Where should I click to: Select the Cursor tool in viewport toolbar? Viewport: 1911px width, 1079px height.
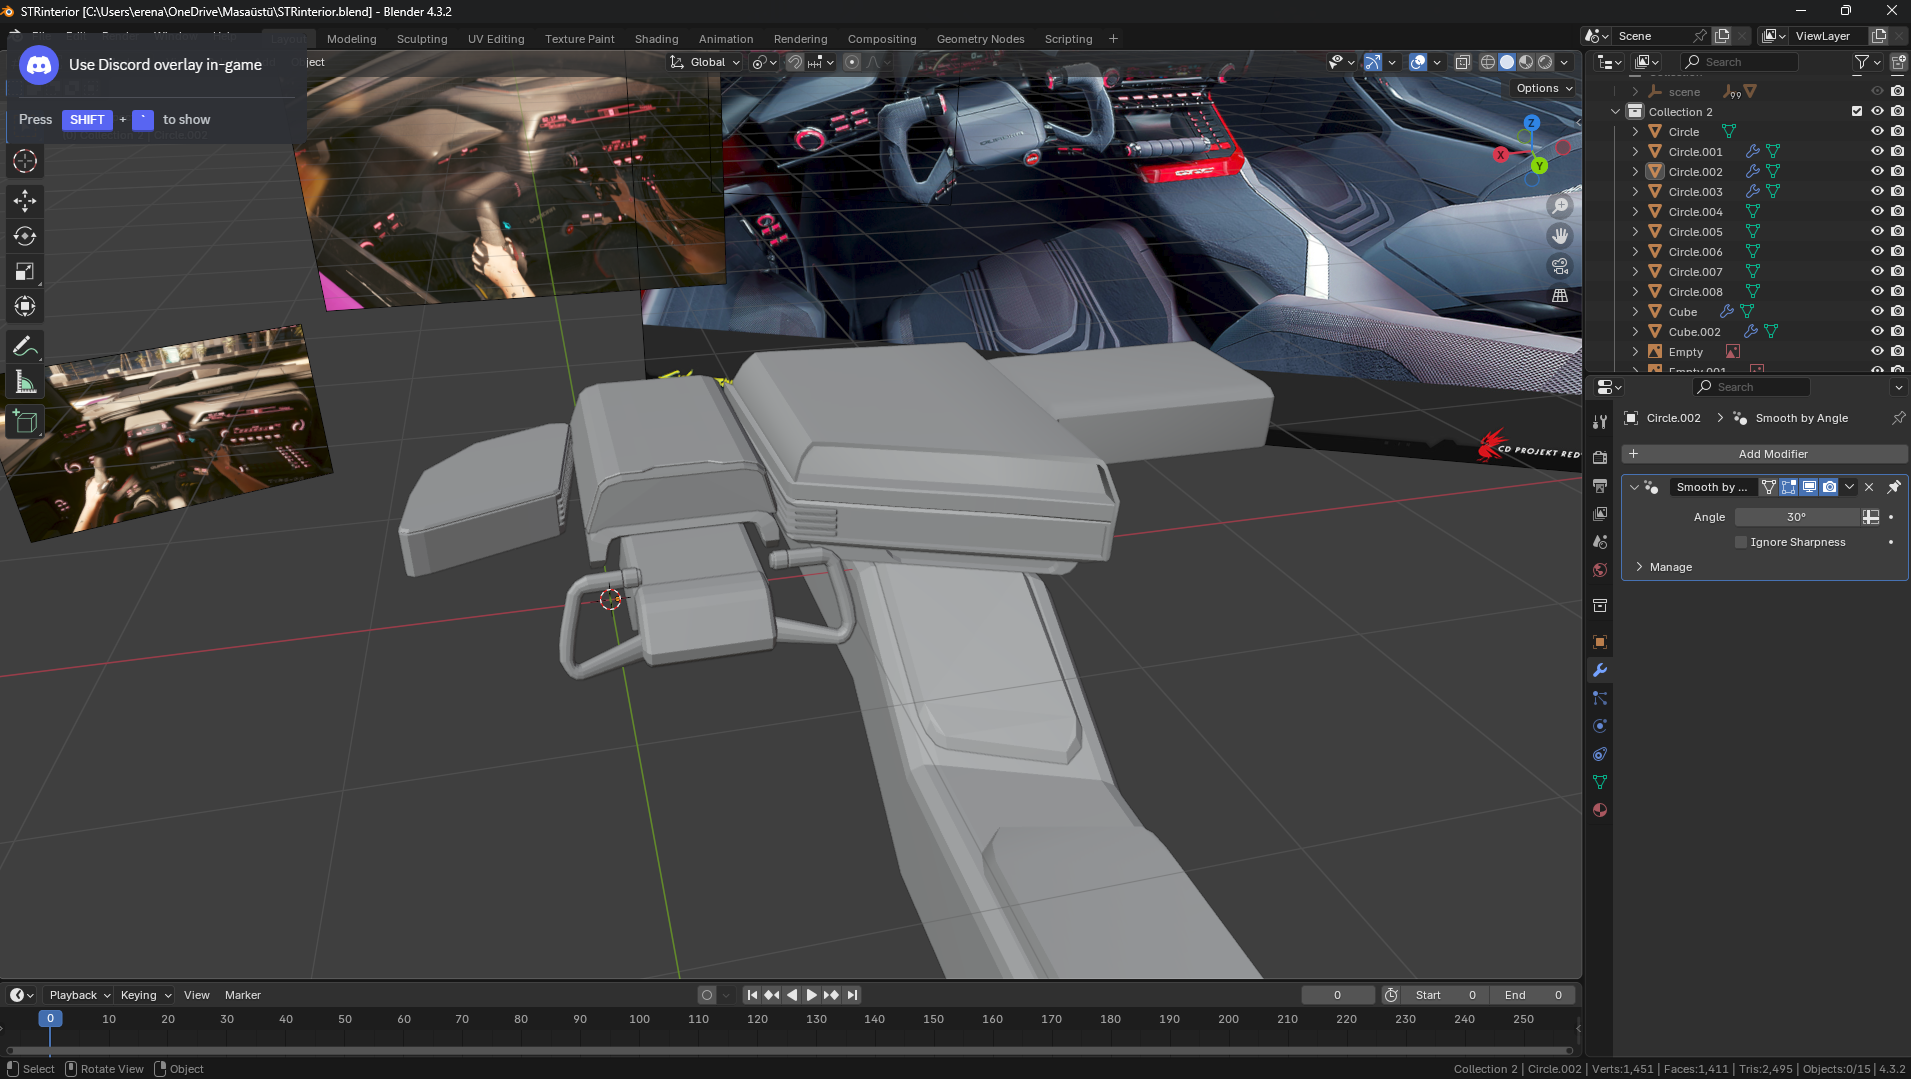click(x=25, y=161)
